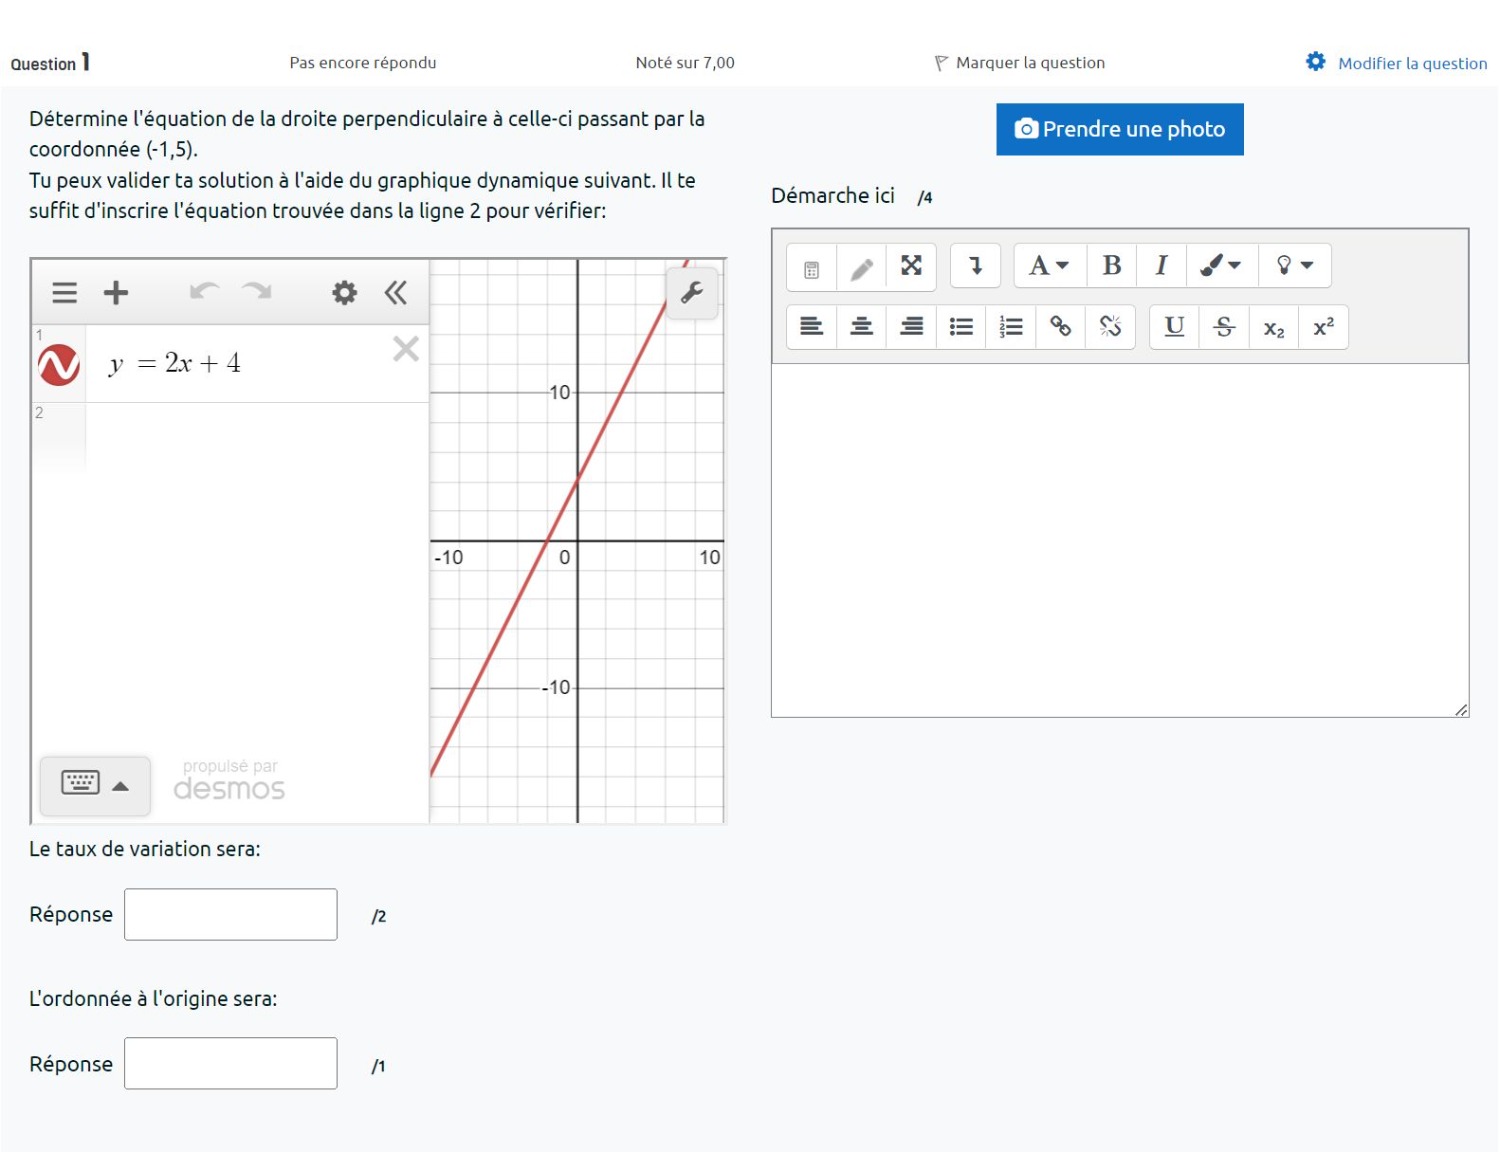The height and width of the screenshot is (1152, 1500).
Task: Open the lightbulb highlight color dropdown
Action: 1294,266
